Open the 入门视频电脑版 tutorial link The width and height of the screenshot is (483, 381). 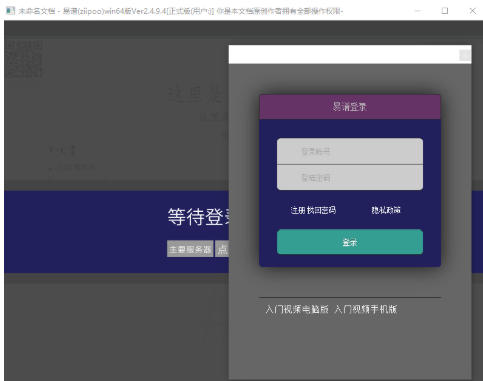point(297,309)
